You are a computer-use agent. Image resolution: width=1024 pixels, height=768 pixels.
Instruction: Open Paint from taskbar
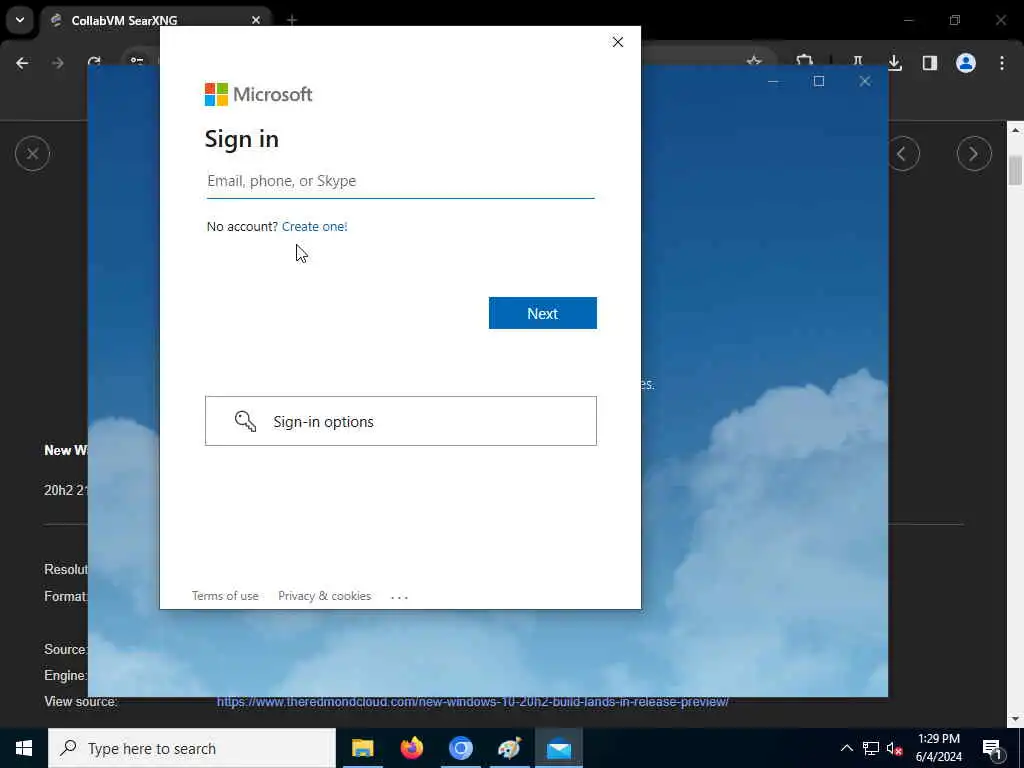click(x=509, y=748)
